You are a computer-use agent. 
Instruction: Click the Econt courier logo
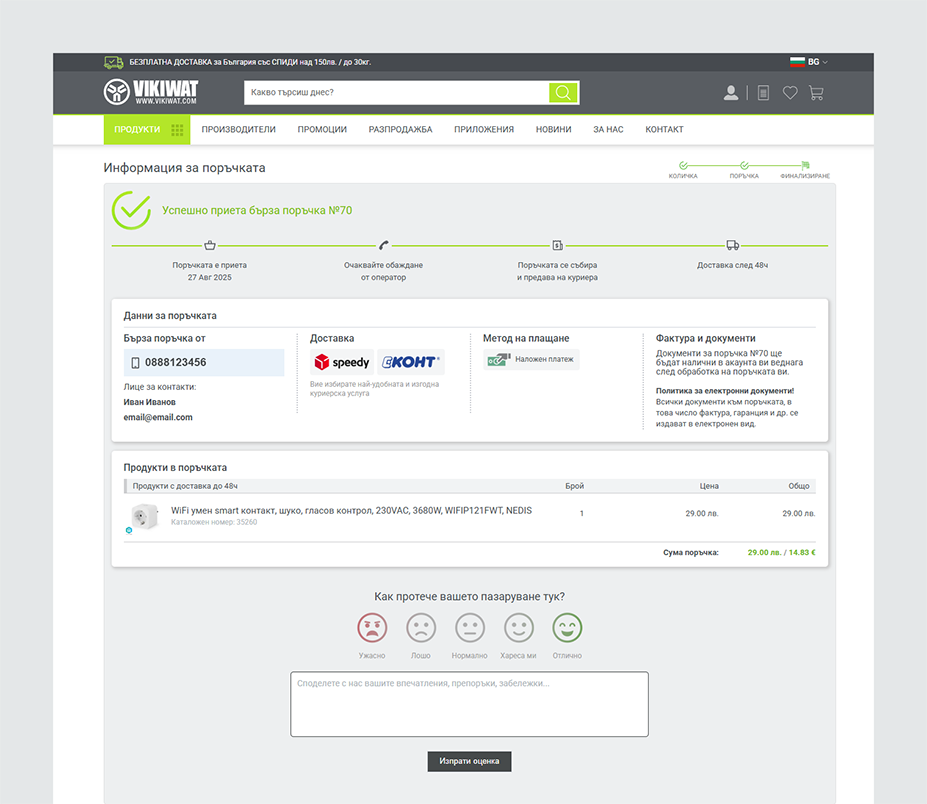tap(411, 362)
